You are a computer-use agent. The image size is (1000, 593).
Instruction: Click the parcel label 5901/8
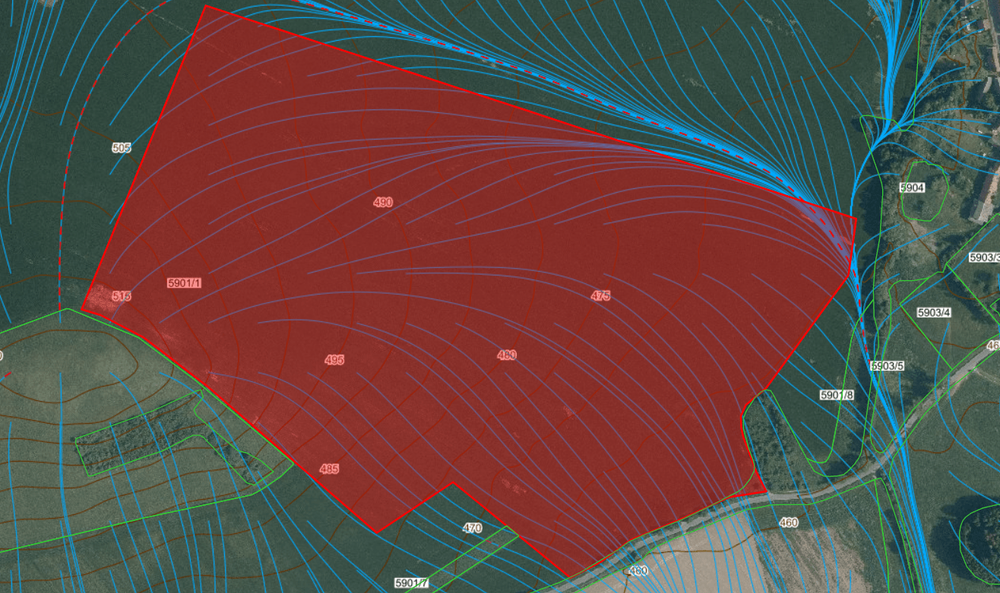pos(837,395)
